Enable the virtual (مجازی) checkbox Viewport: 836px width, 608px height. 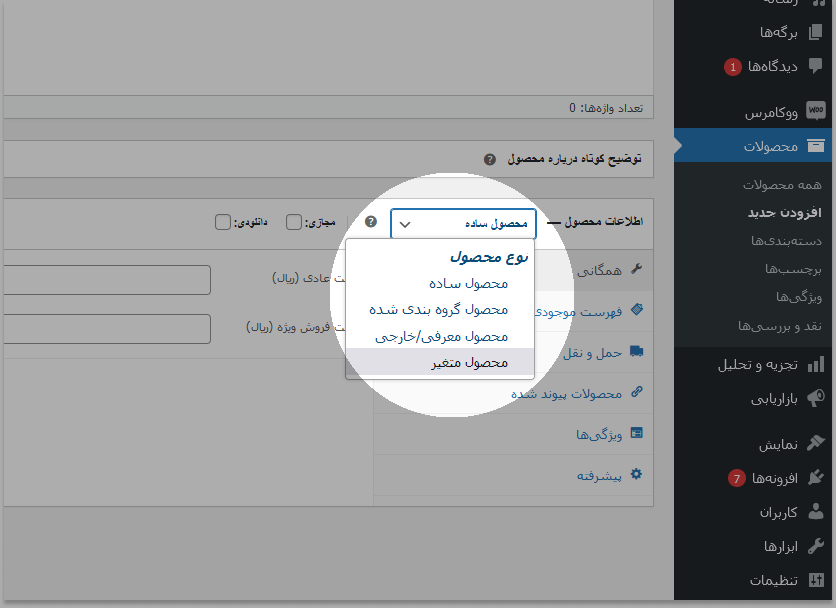tap(294, 222)
